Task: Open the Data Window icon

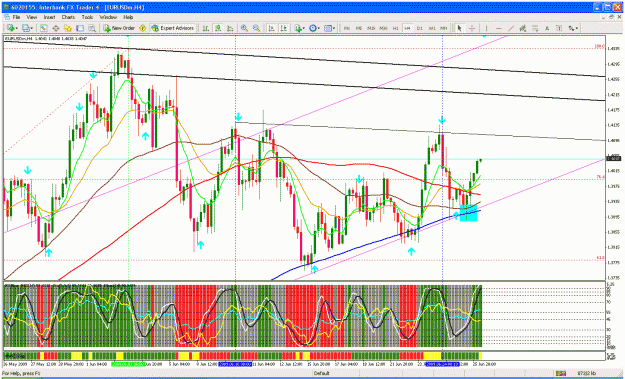Action: tap(56, 28)
